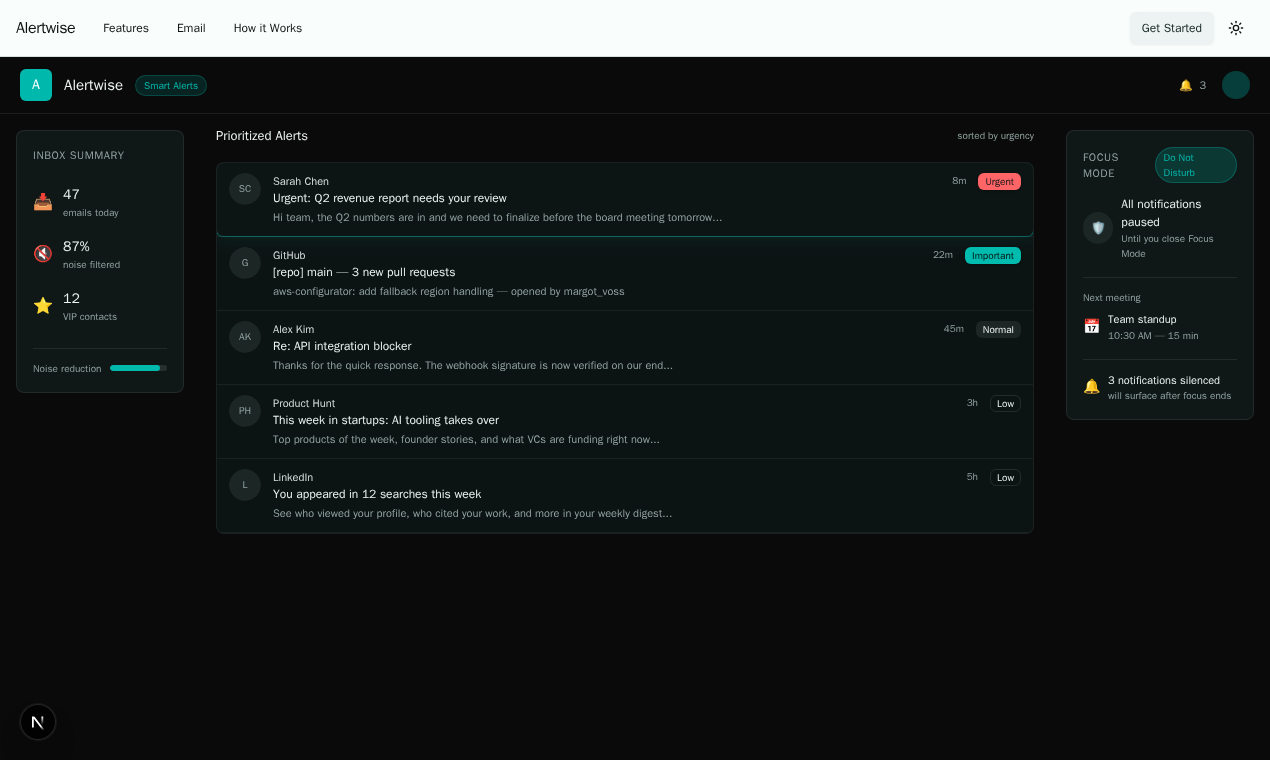The height and width of the screenshot is (760, 1270).
Task: Click the G avatar for GitHub
Action: [245, 263]
